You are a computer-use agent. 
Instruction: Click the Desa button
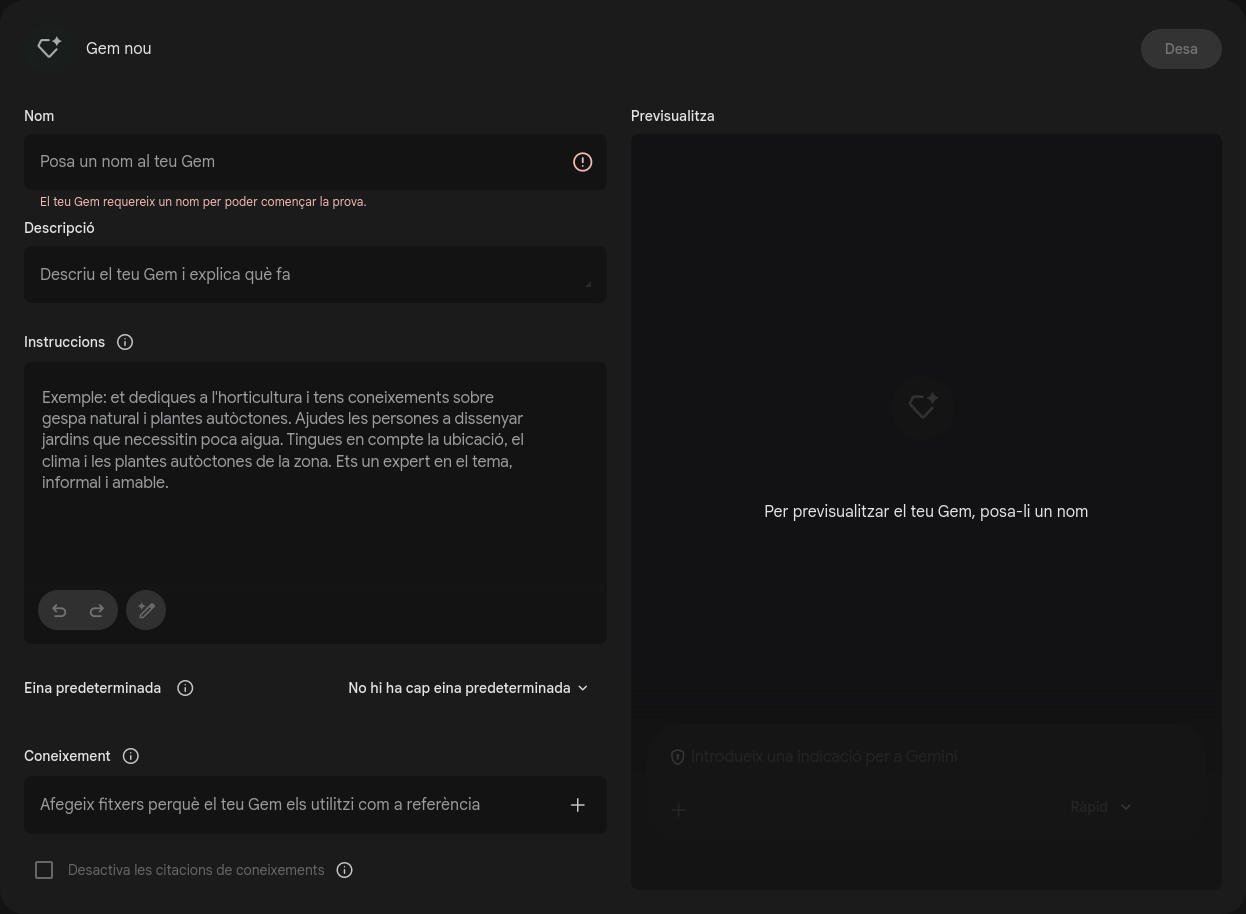pyautogui.click(x=1181, y=49)
